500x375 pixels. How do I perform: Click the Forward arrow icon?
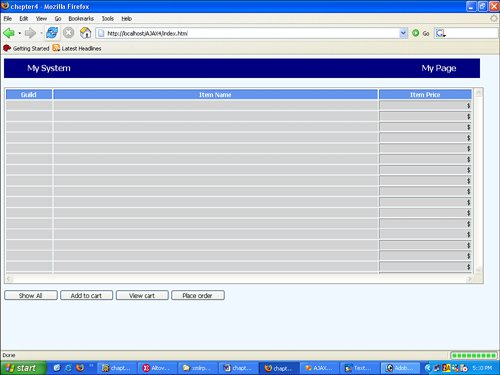30,33
